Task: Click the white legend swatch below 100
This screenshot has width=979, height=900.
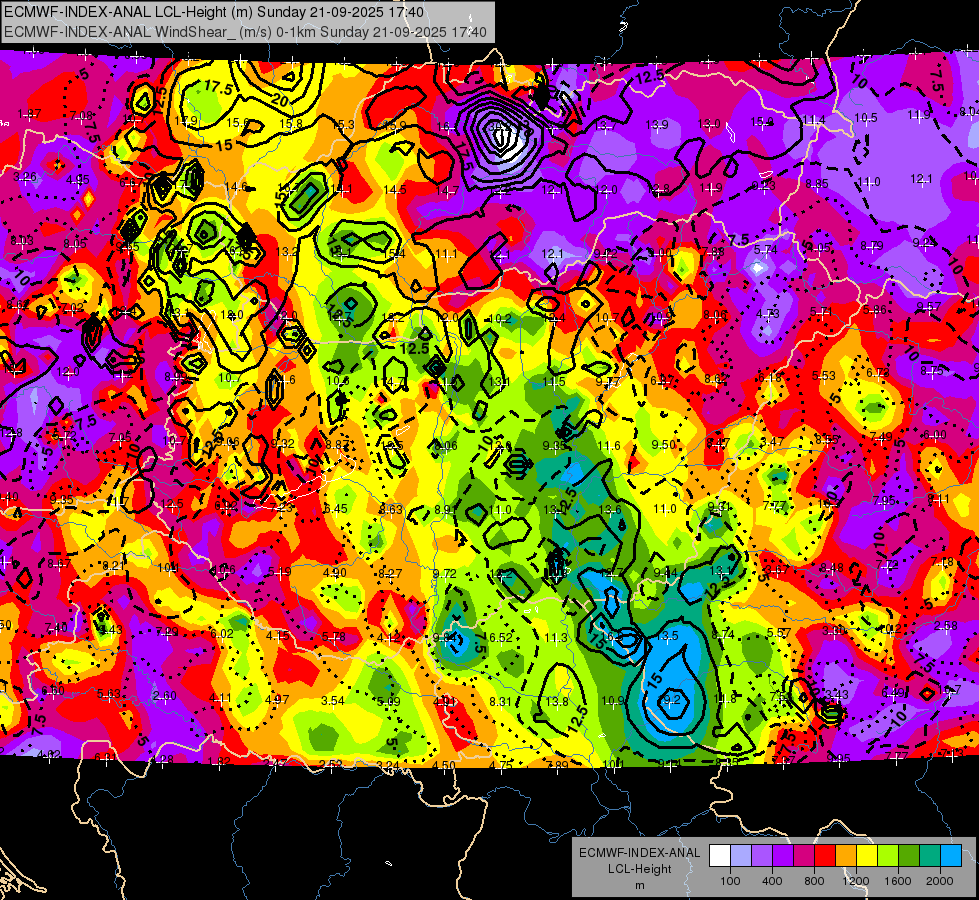Action: pos(720,856)
